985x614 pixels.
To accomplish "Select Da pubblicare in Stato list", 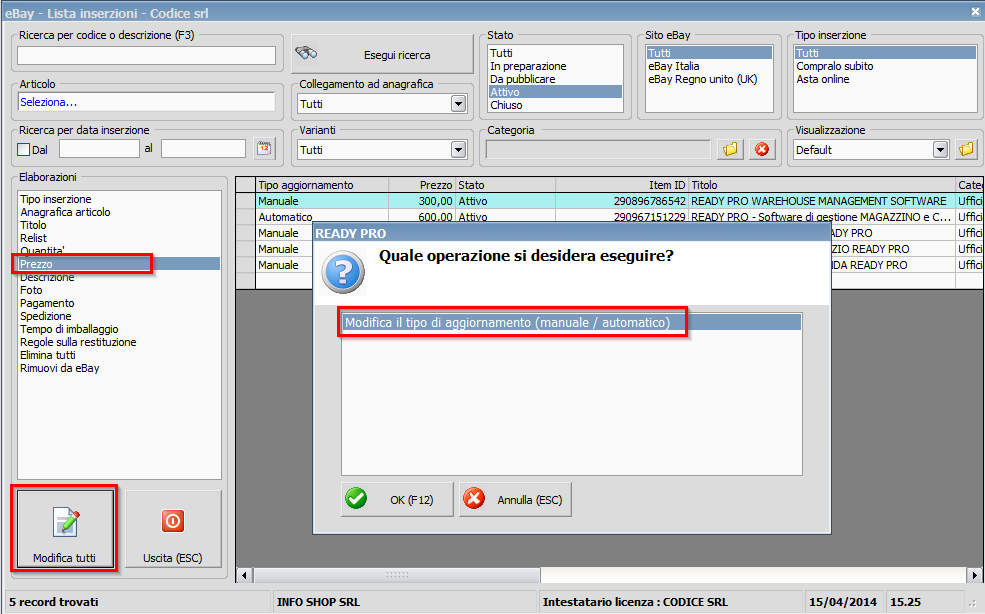I will (x=555, y=79).
